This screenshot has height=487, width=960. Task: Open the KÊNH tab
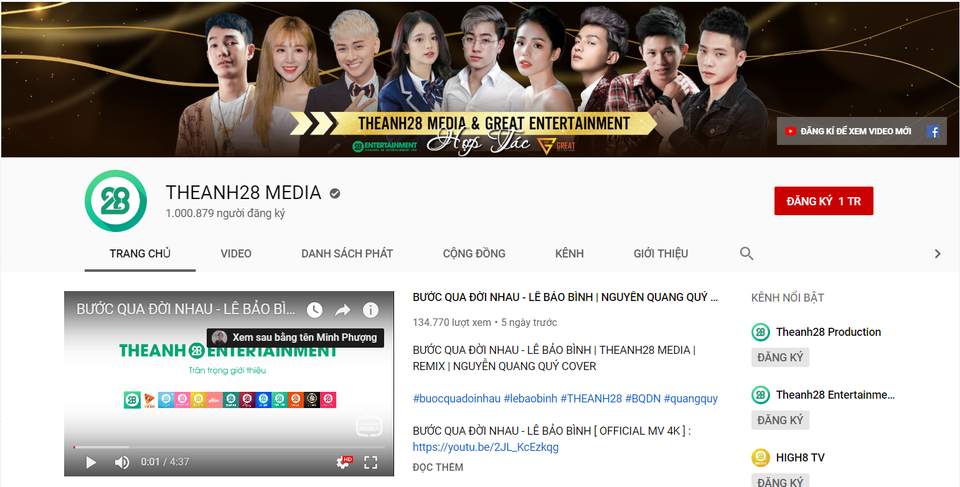569,254
